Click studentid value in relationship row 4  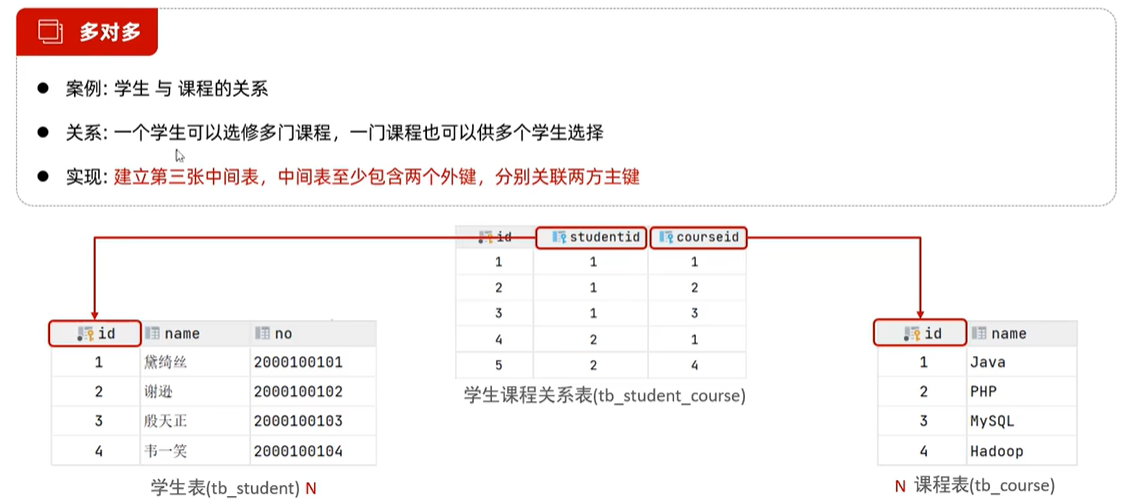593,340
